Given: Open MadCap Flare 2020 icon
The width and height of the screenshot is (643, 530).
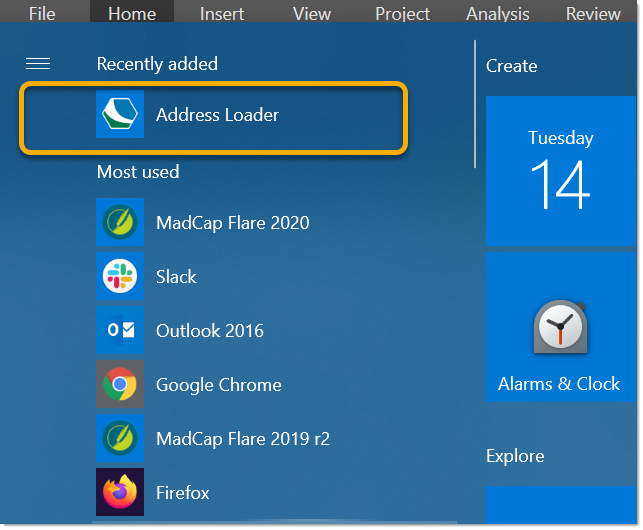Looking at the screenshot, I should tap(120, 223).
